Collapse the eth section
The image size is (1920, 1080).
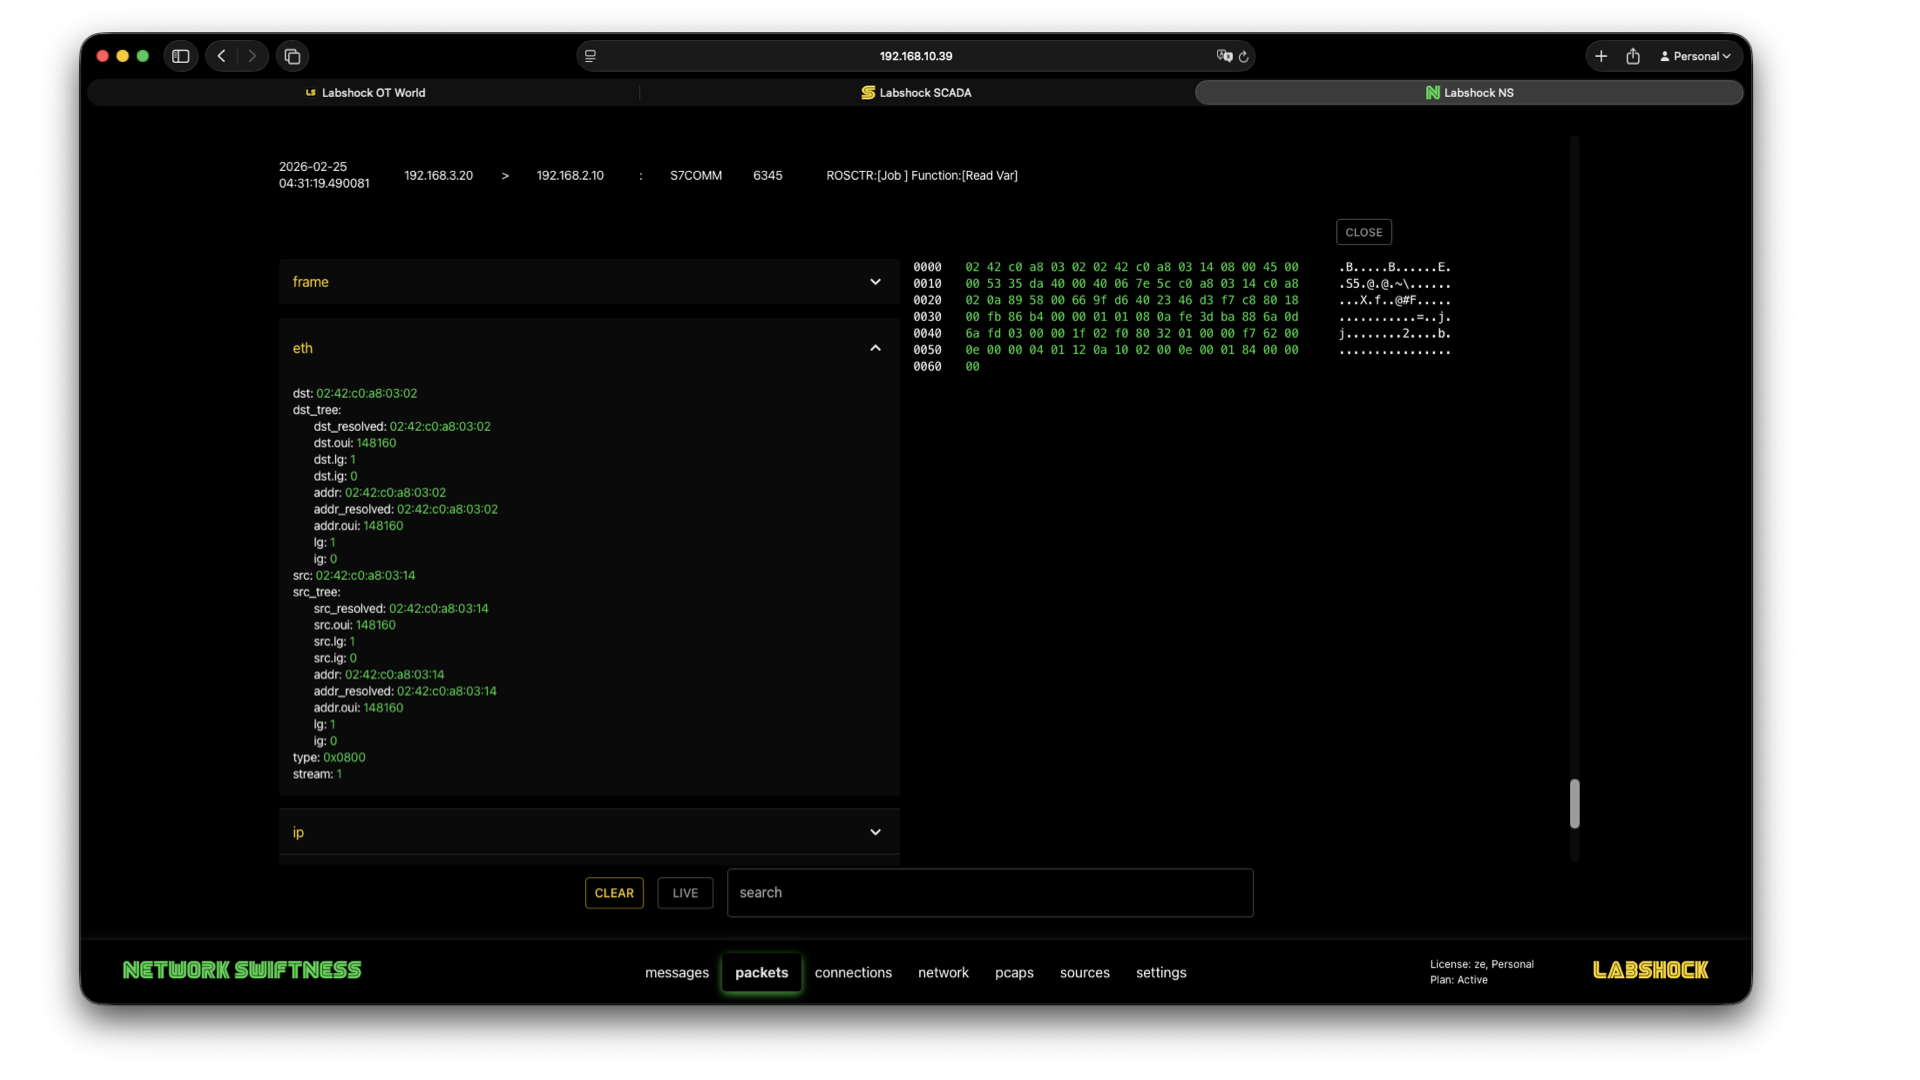pos(589,348)
